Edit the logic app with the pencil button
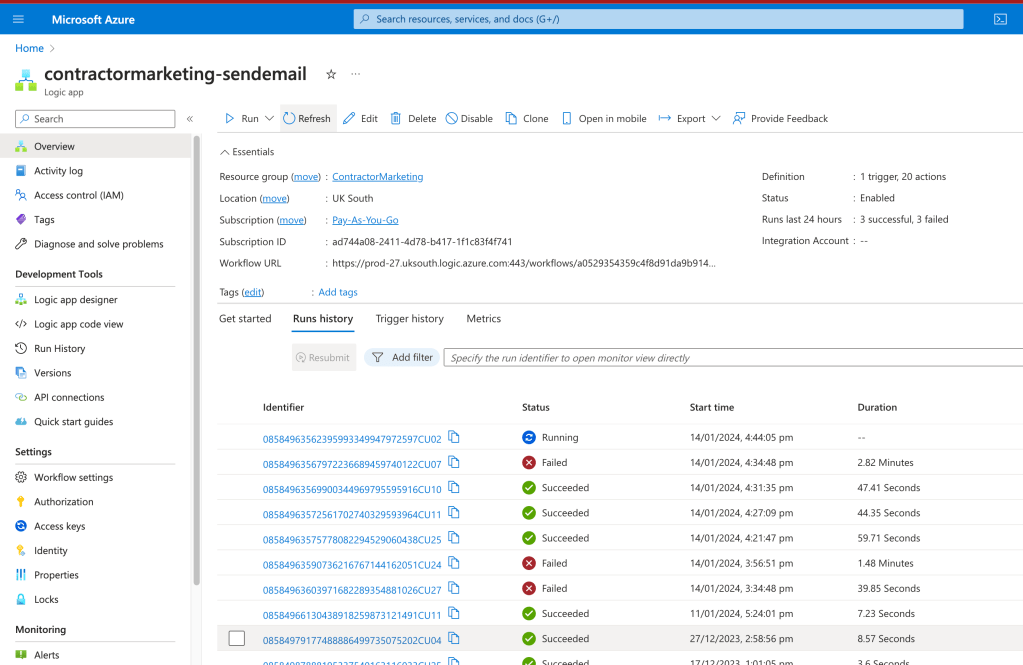 tap(360, 119)
